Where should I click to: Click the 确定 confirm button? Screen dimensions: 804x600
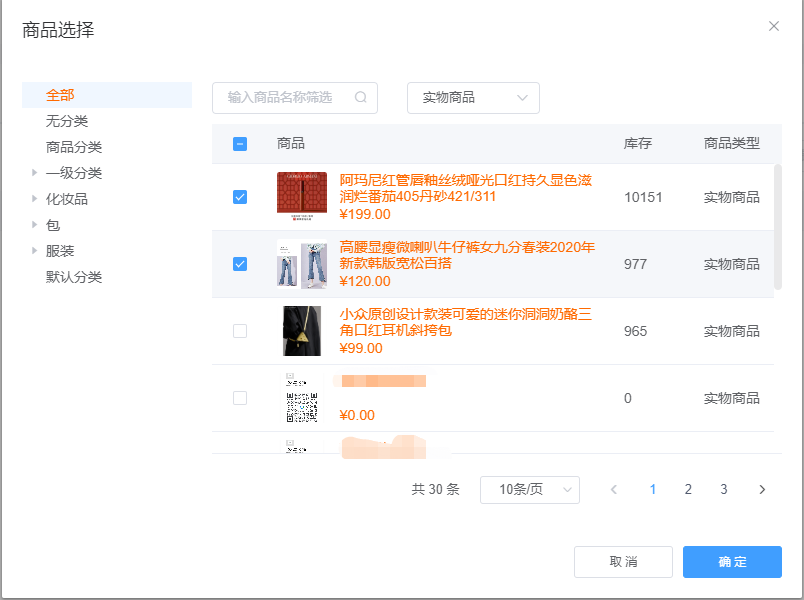(x=732, y=562)
